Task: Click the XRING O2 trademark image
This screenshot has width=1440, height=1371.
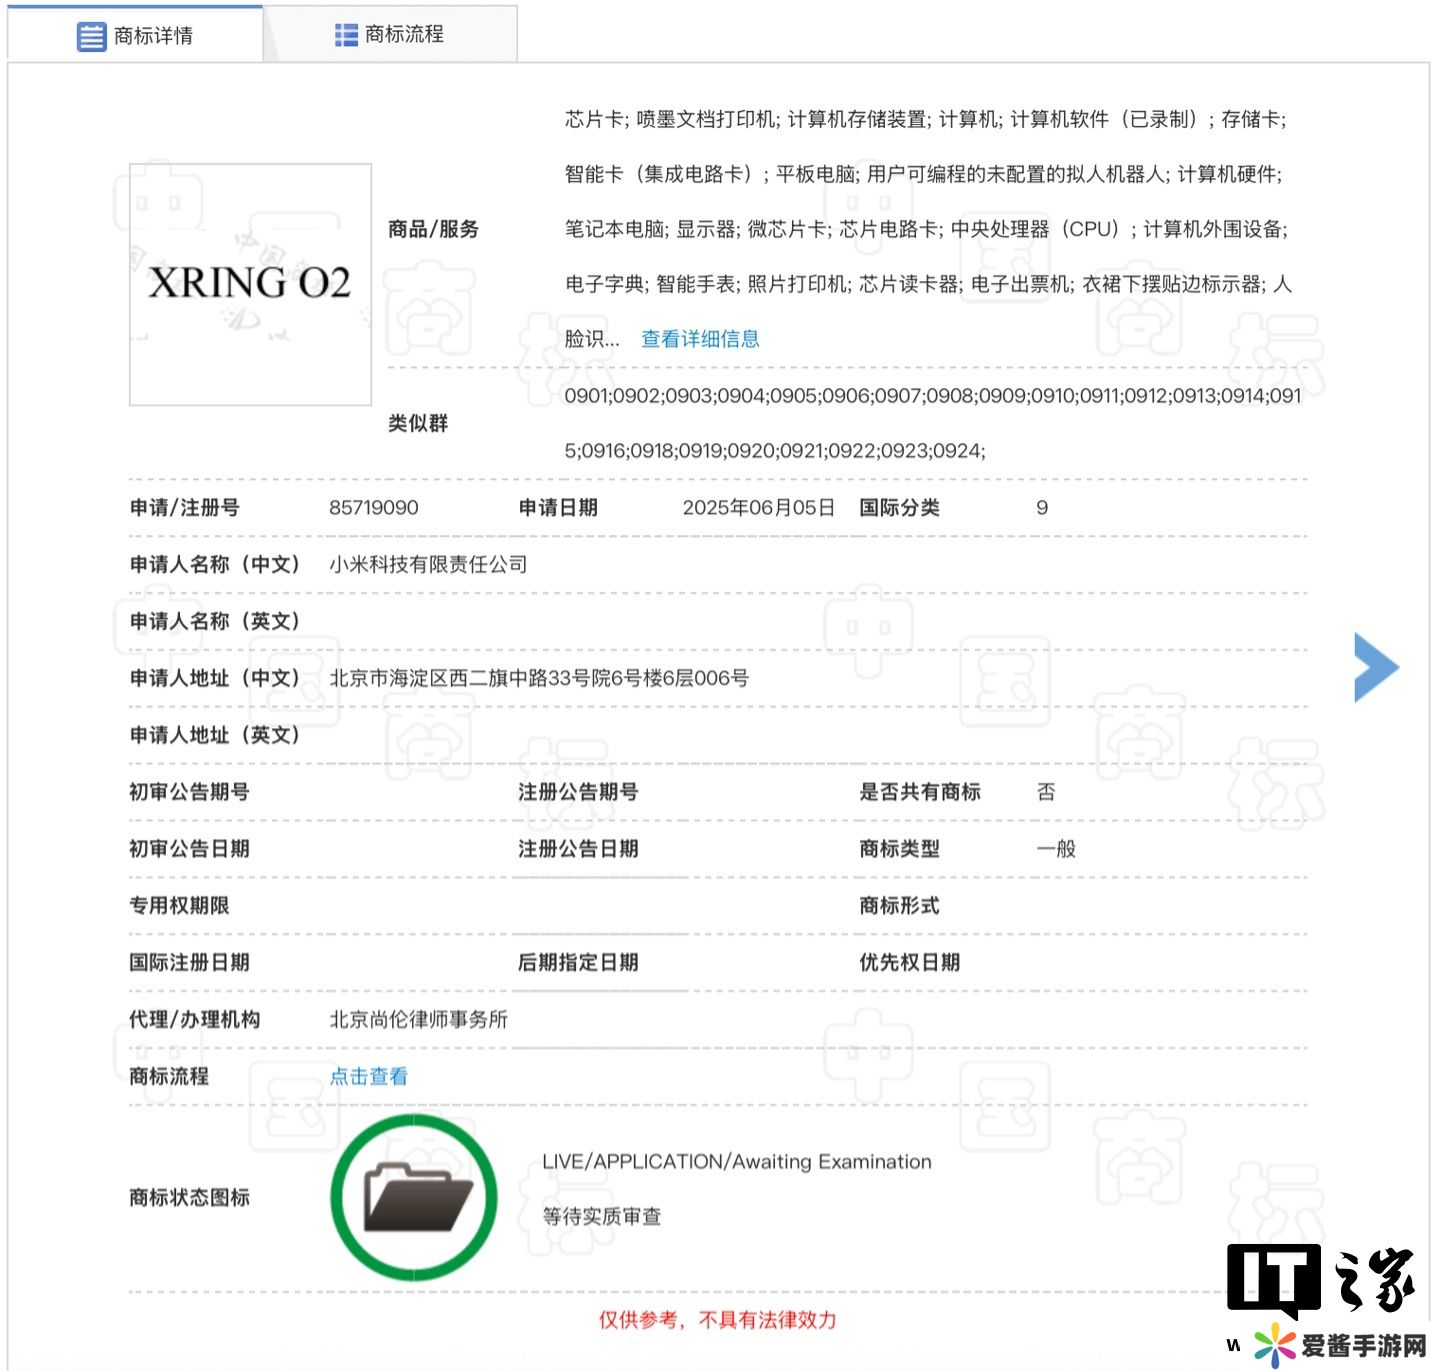Action: [250, 284]
